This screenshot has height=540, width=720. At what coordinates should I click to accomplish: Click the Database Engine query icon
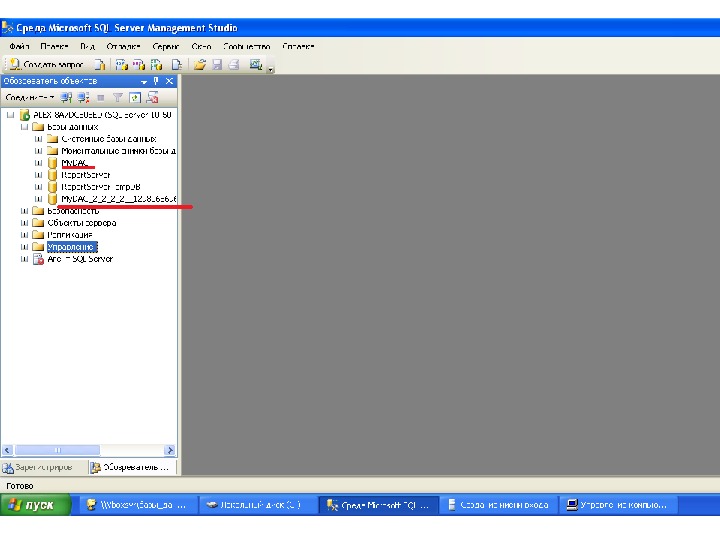100,64
